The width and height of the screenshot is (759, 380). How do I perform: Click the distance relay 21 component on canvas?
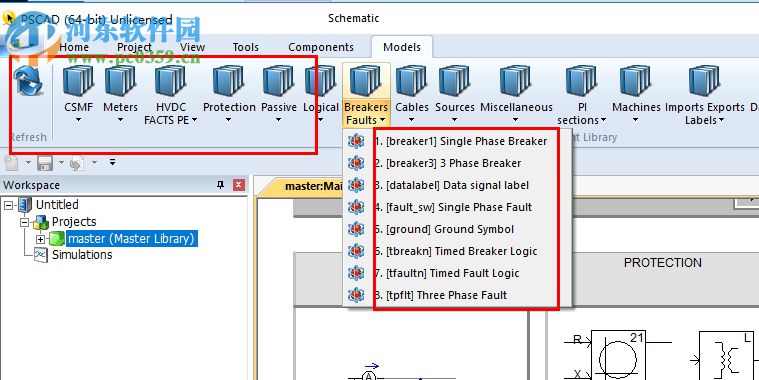(617, 355)
